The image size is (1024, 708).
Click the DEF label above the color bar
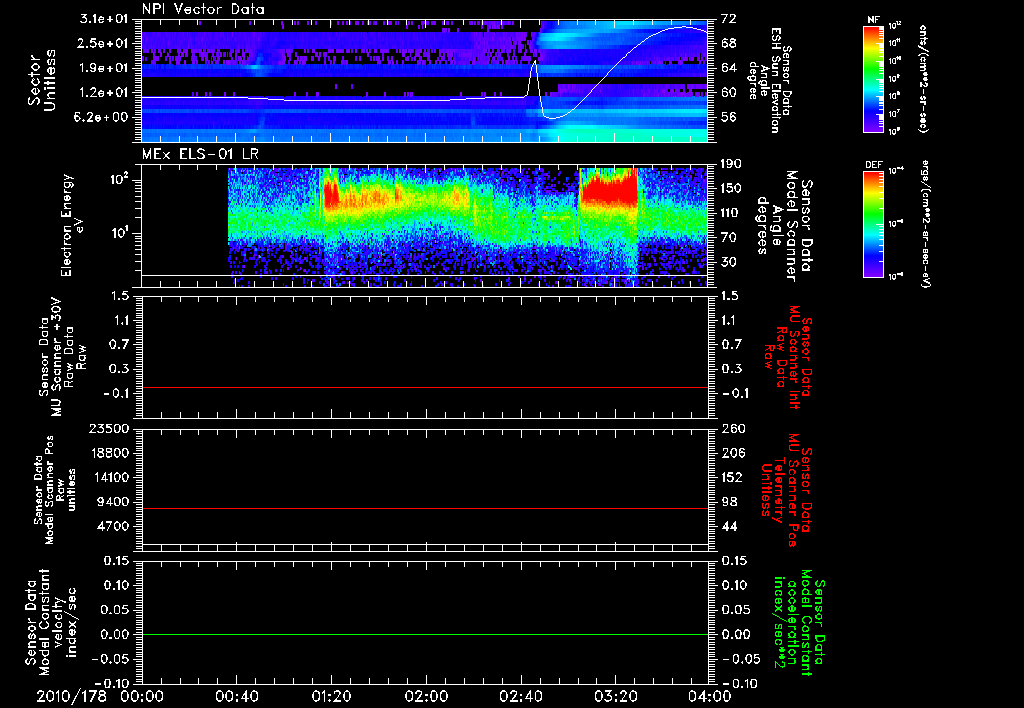(x=874, y=165)
